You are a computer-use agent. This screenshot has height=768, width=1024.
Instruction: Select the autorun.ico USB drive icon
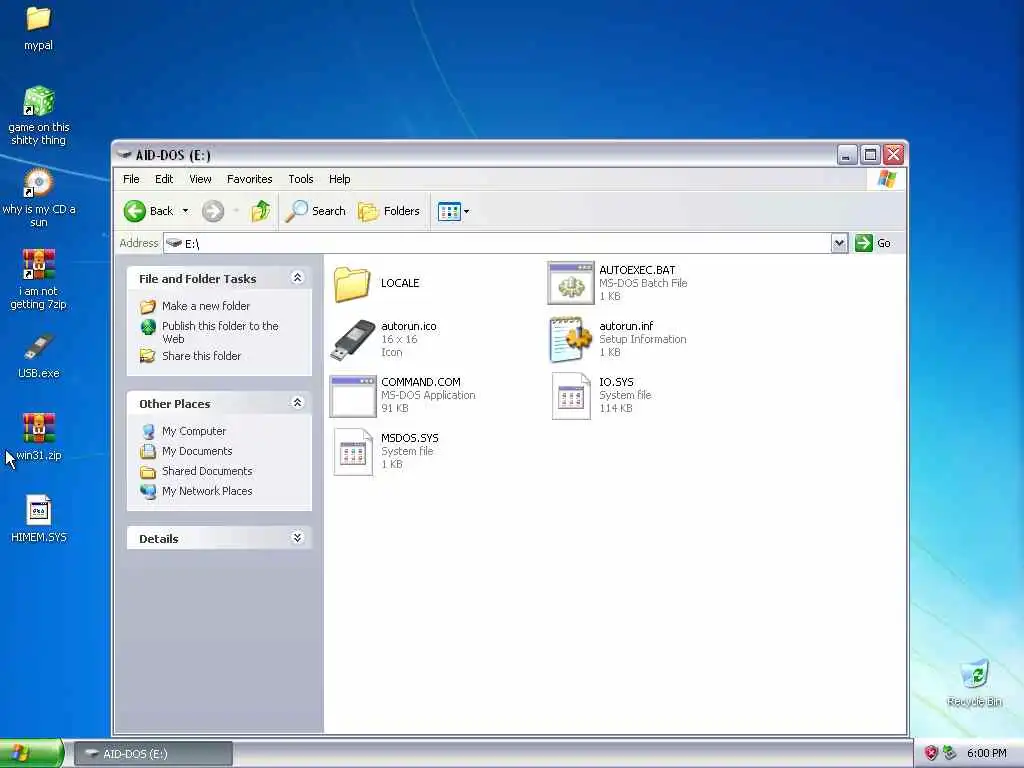[x=352, y=340]
